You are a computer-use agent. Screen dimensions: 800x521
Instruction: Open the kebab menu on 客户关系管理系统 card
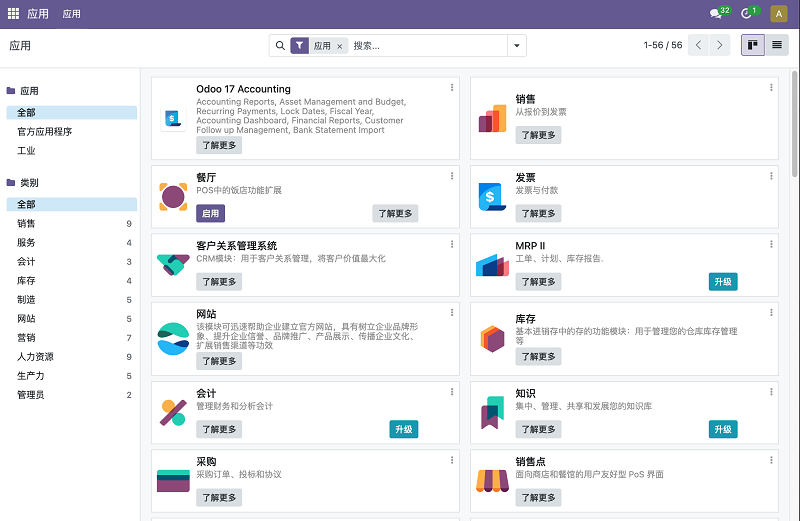pyautogui.click(x=452, y=244)
